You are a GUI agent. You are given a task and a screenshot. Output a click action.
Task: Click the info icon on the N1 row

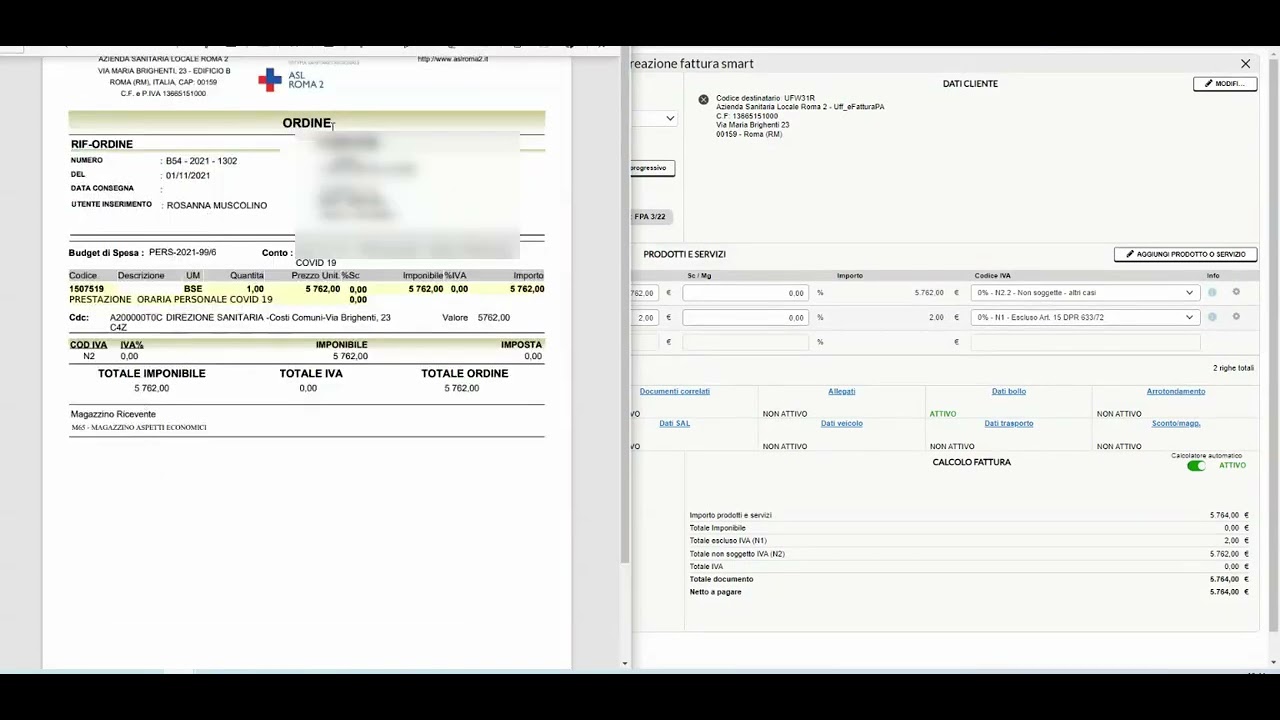tap(1212, 317)
